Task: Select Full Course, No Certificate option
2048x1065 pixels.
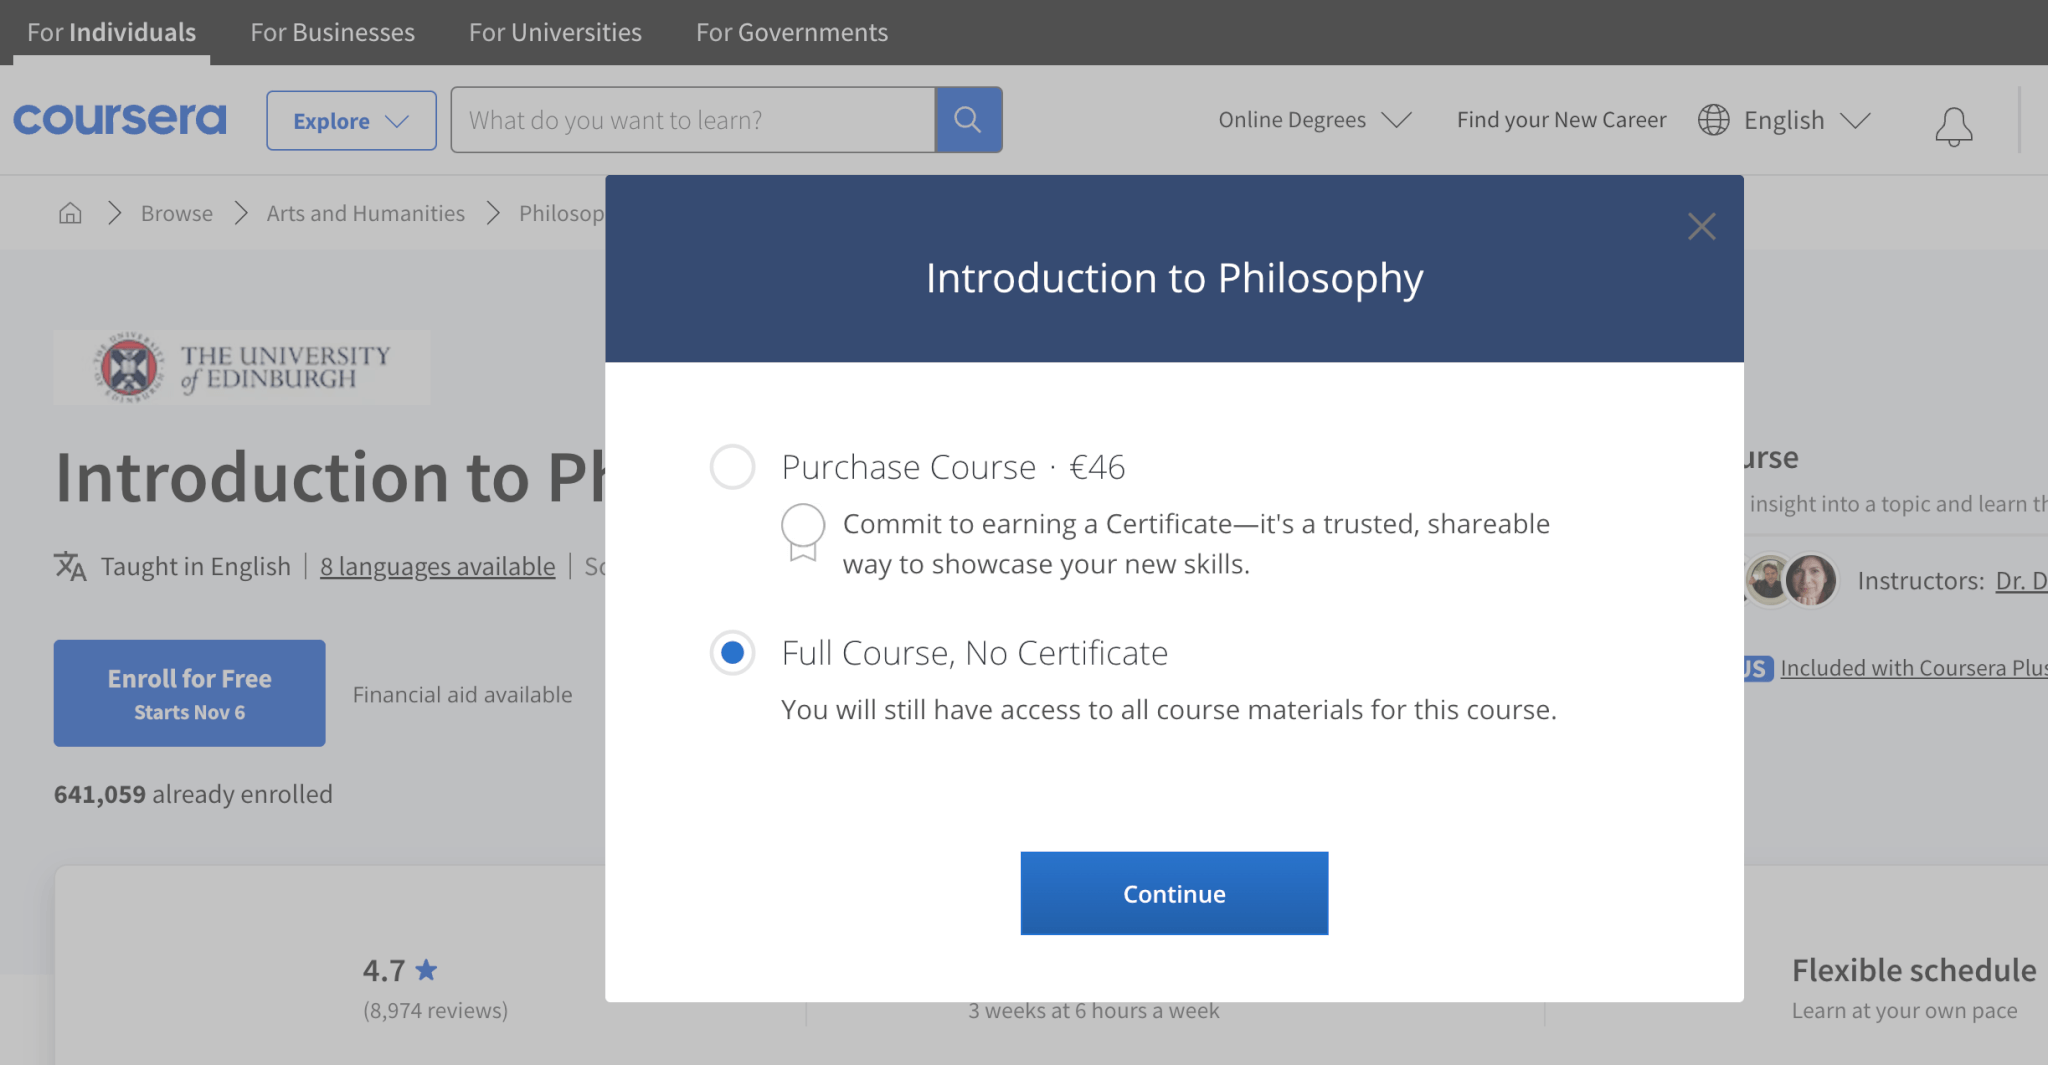Action: pos(732,653)
